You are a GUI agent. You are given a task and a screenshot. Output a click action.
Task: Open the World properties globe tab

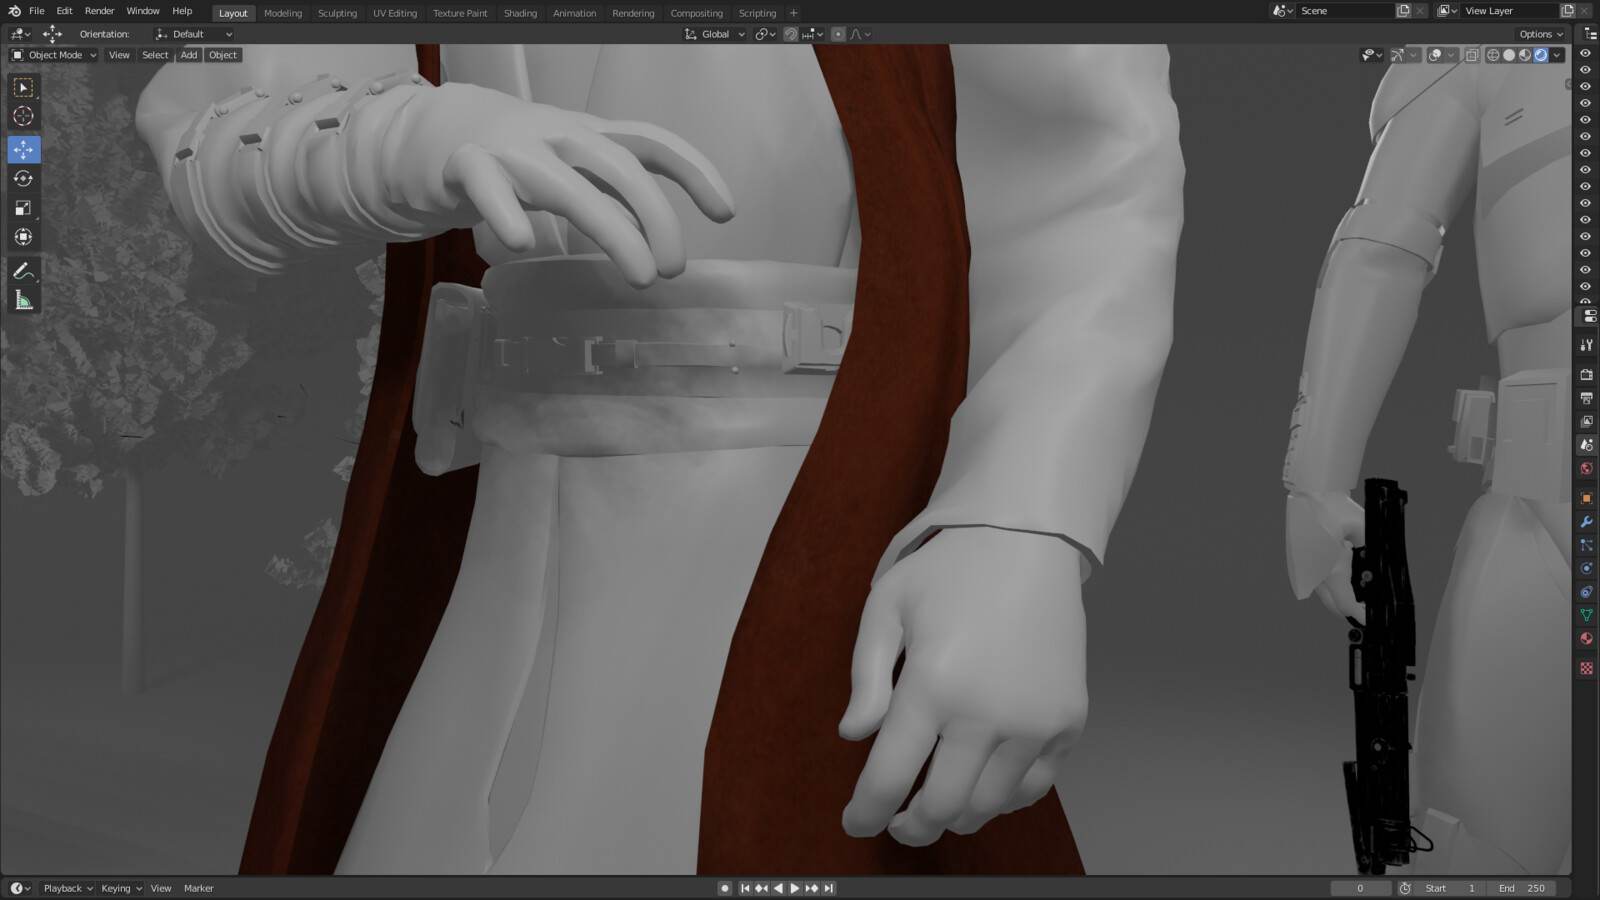click(1587, 468)
